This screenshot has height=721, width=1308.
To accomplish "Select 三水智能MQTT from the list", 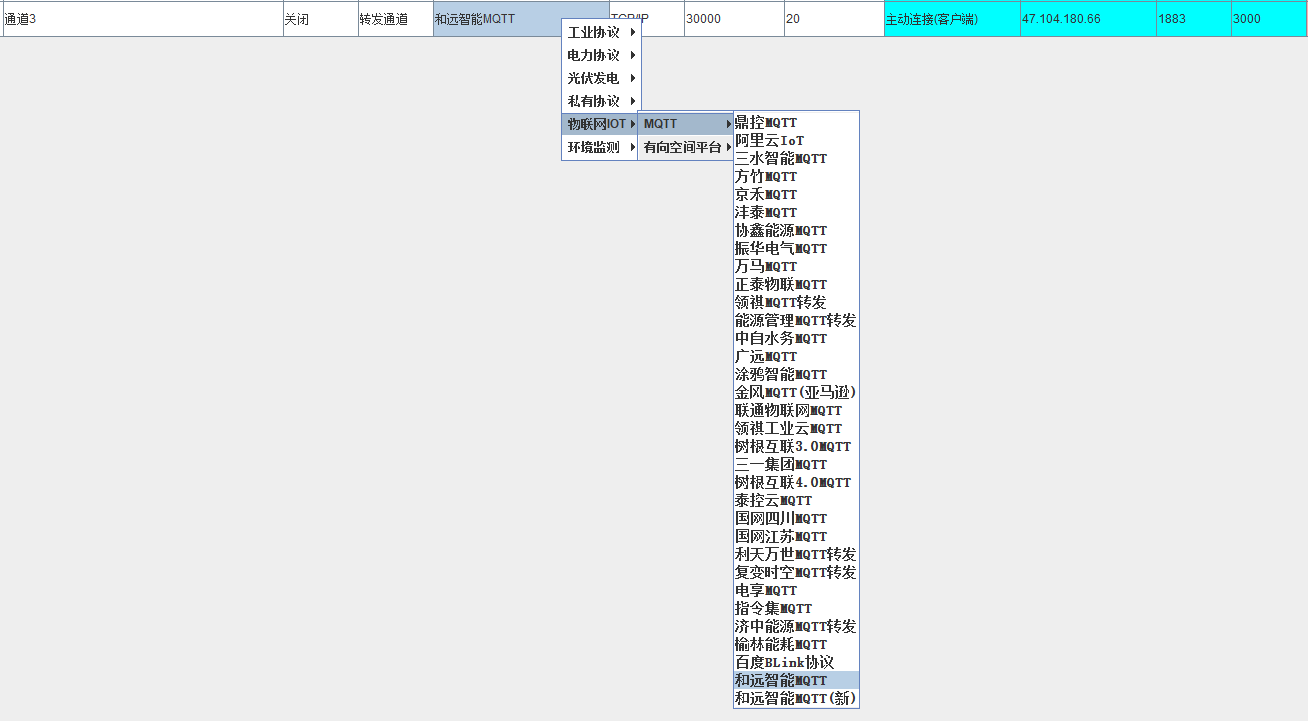I will (796, 158).
